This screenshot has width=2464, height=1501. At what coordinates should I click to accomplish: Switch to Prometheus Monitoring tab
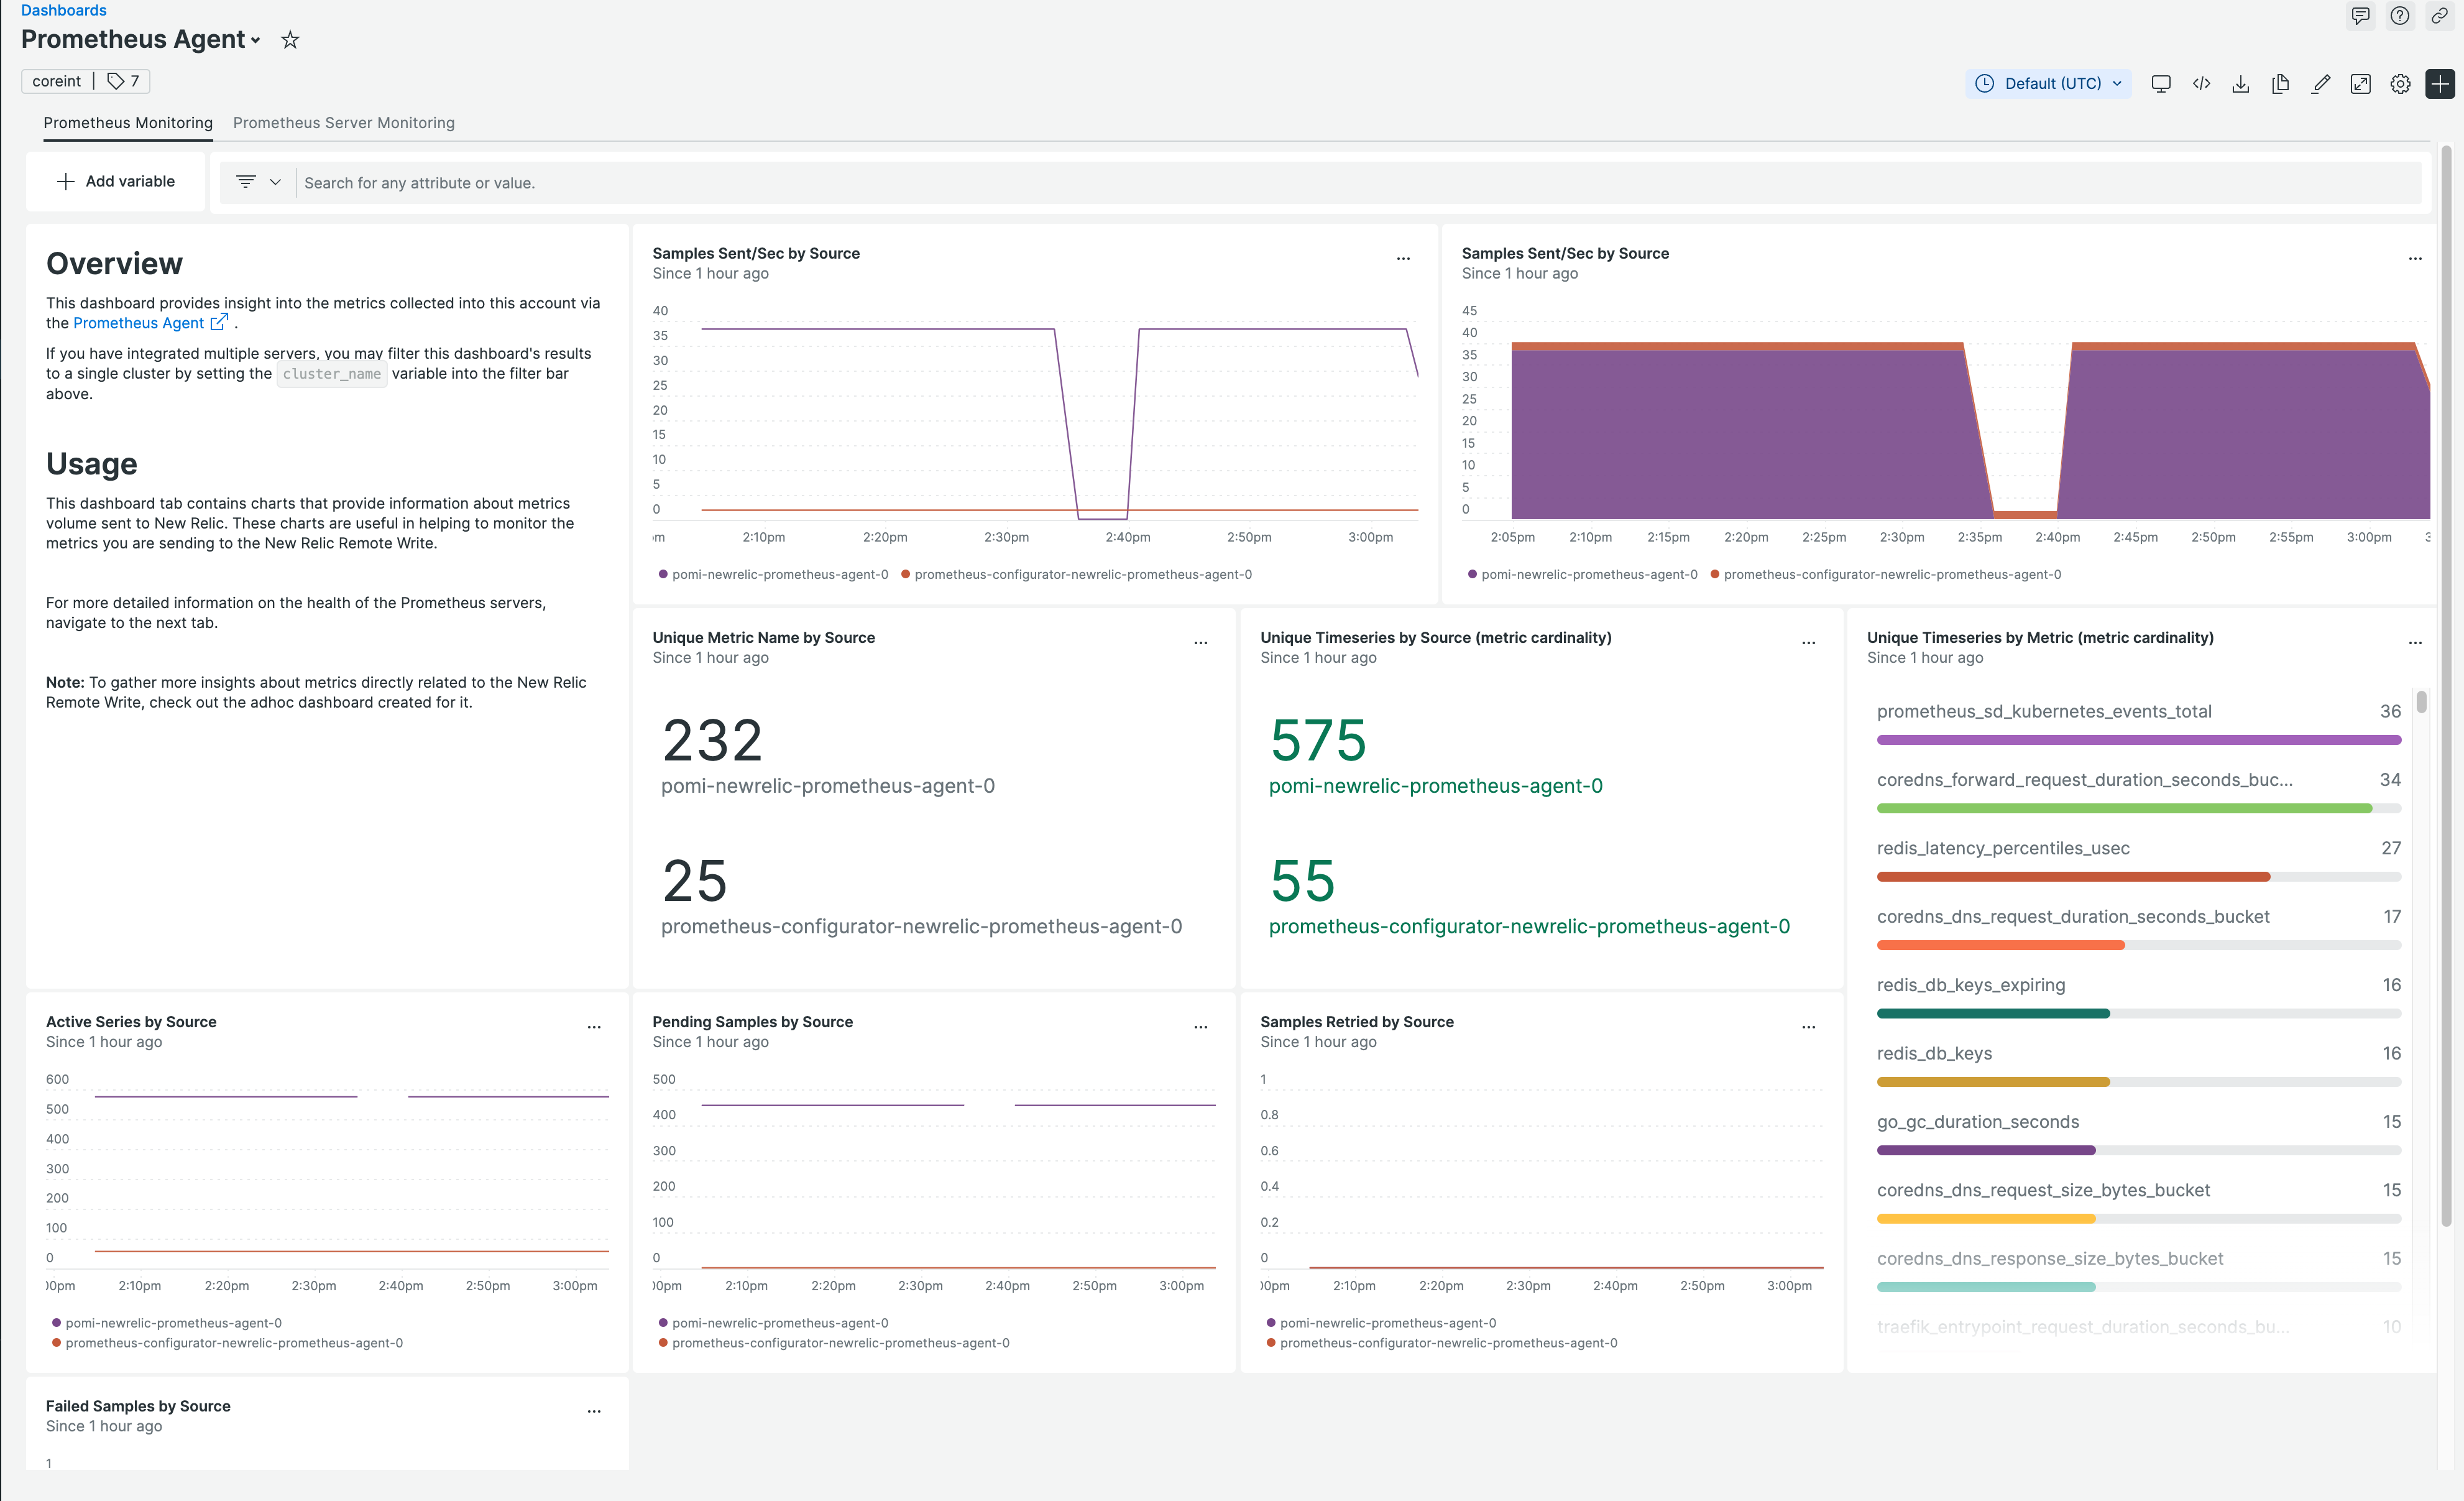(x=128, y=123)
